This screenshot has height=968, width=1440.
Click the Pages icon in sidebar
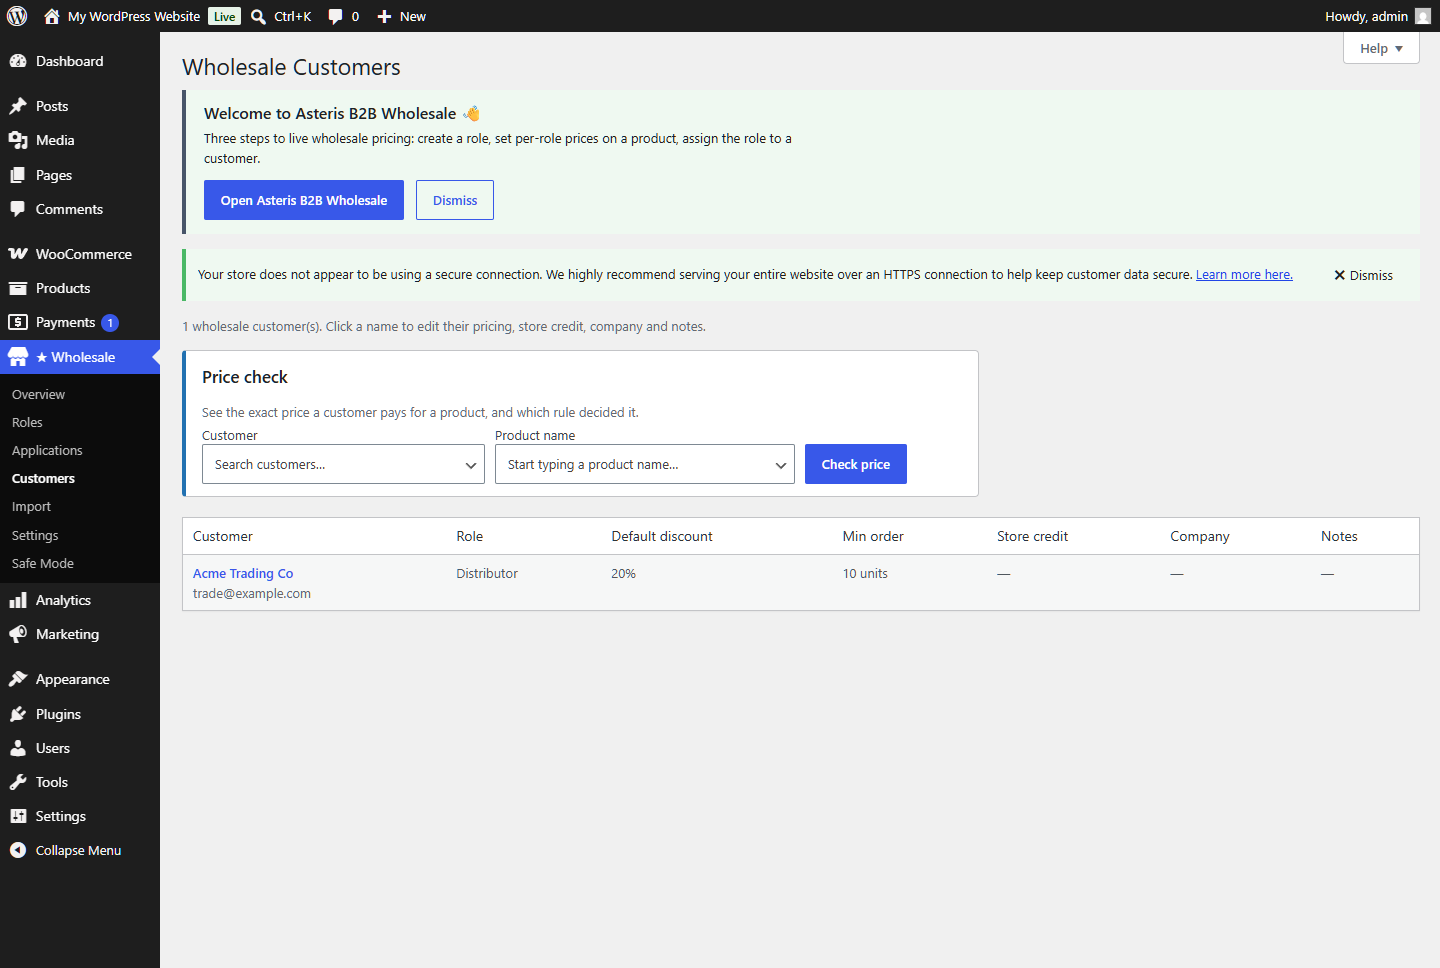click(18, 175)
